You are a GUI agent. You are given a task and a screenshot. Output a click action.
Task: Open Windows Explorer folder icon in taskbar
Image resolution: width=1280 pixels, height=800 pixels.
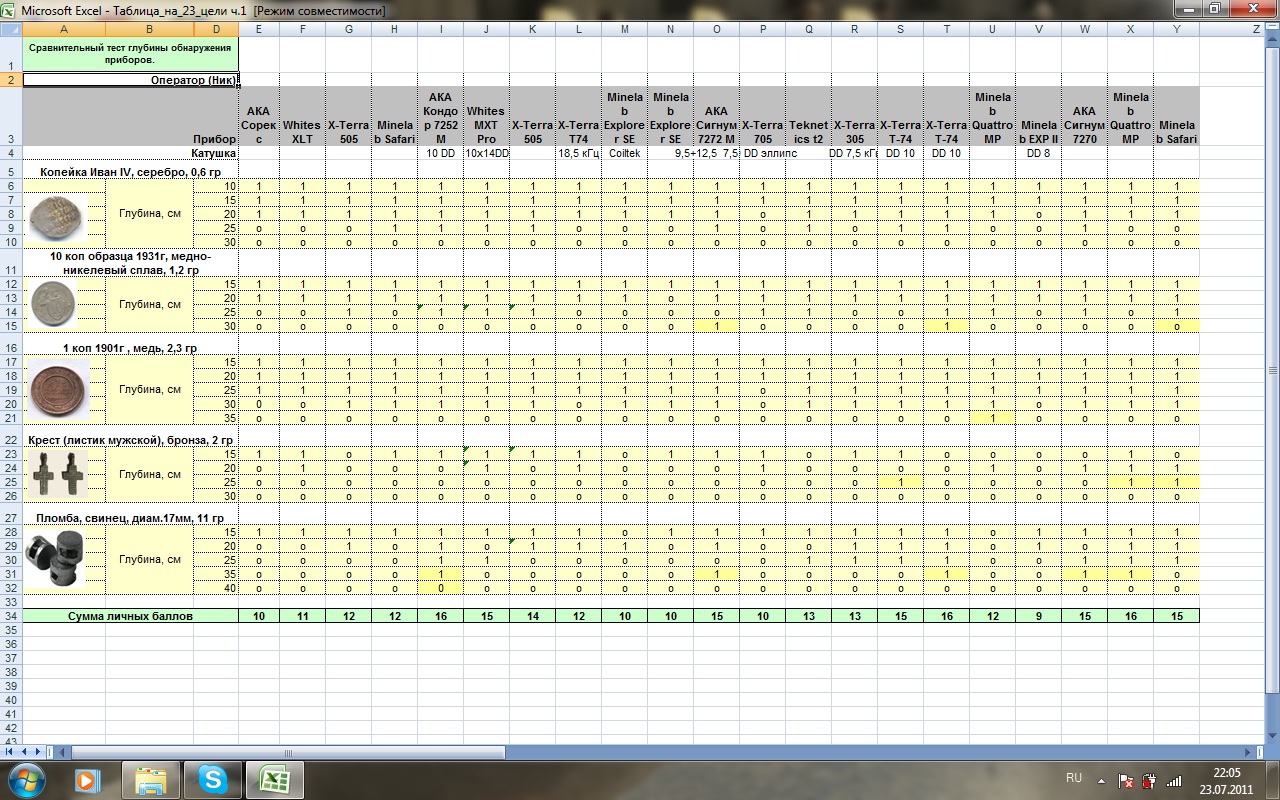point(151,778)
